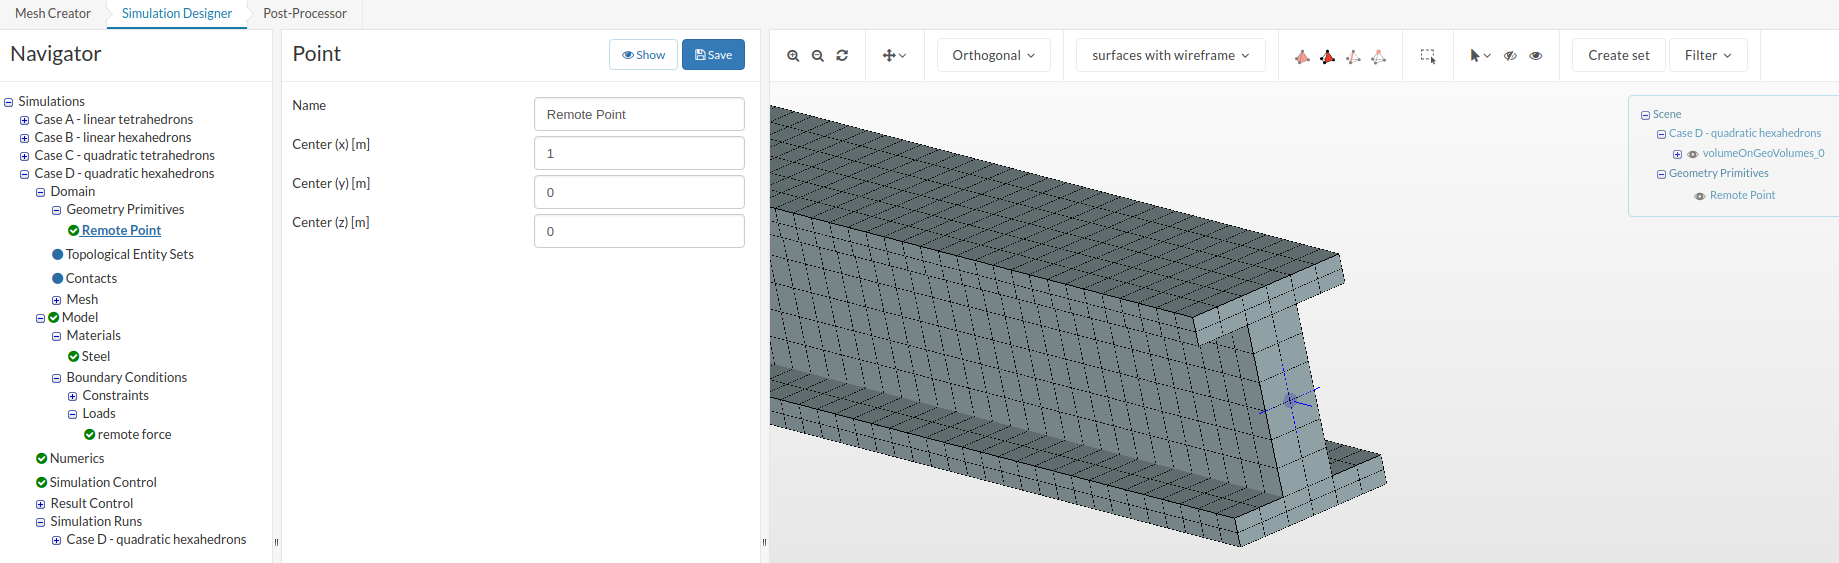Image resolution: width=1839 pixels, height=563 pixels.
Task: Click the Center (x) input field
Action: coord(639,153)
